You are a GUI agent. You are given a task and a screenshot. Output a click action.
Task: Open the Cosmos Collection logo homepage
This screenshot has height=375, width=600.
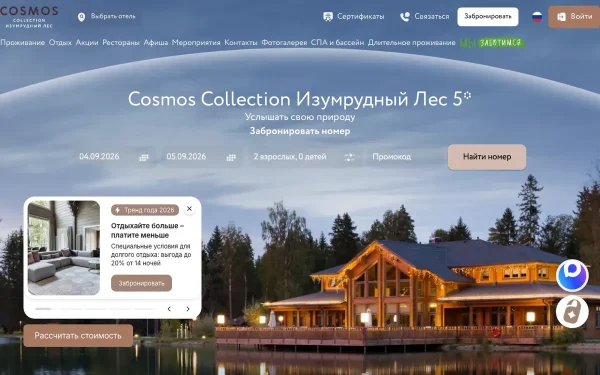(x=29, y=17)
